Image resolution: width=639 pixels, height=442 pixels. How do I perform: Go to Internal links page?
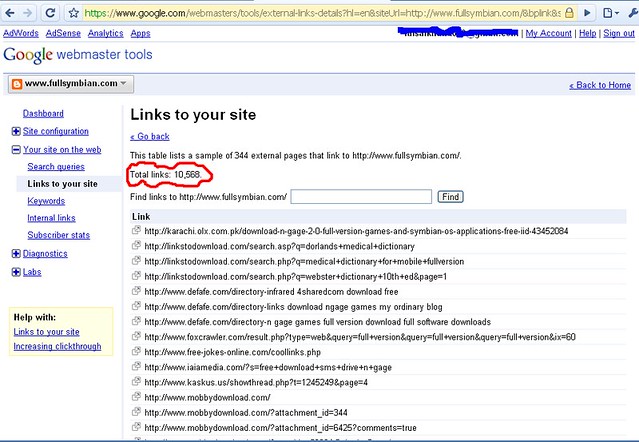click(x=51, y=218)
